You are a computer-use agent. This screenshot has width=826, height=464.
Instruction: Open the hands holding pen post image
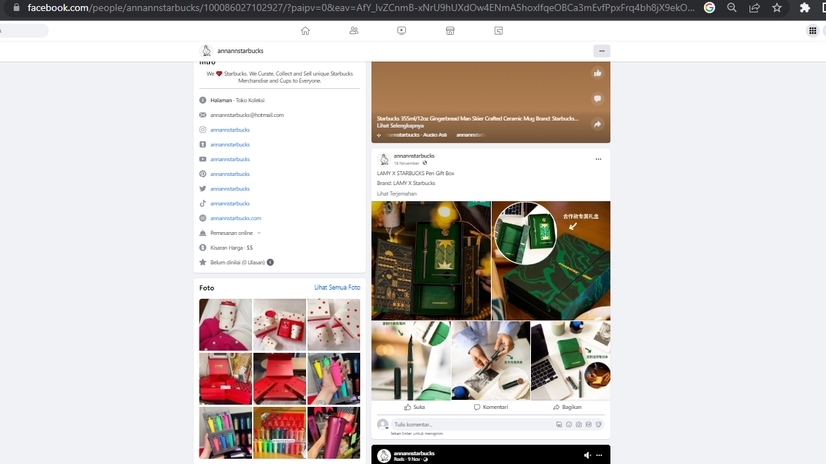(x=491, y=361)
